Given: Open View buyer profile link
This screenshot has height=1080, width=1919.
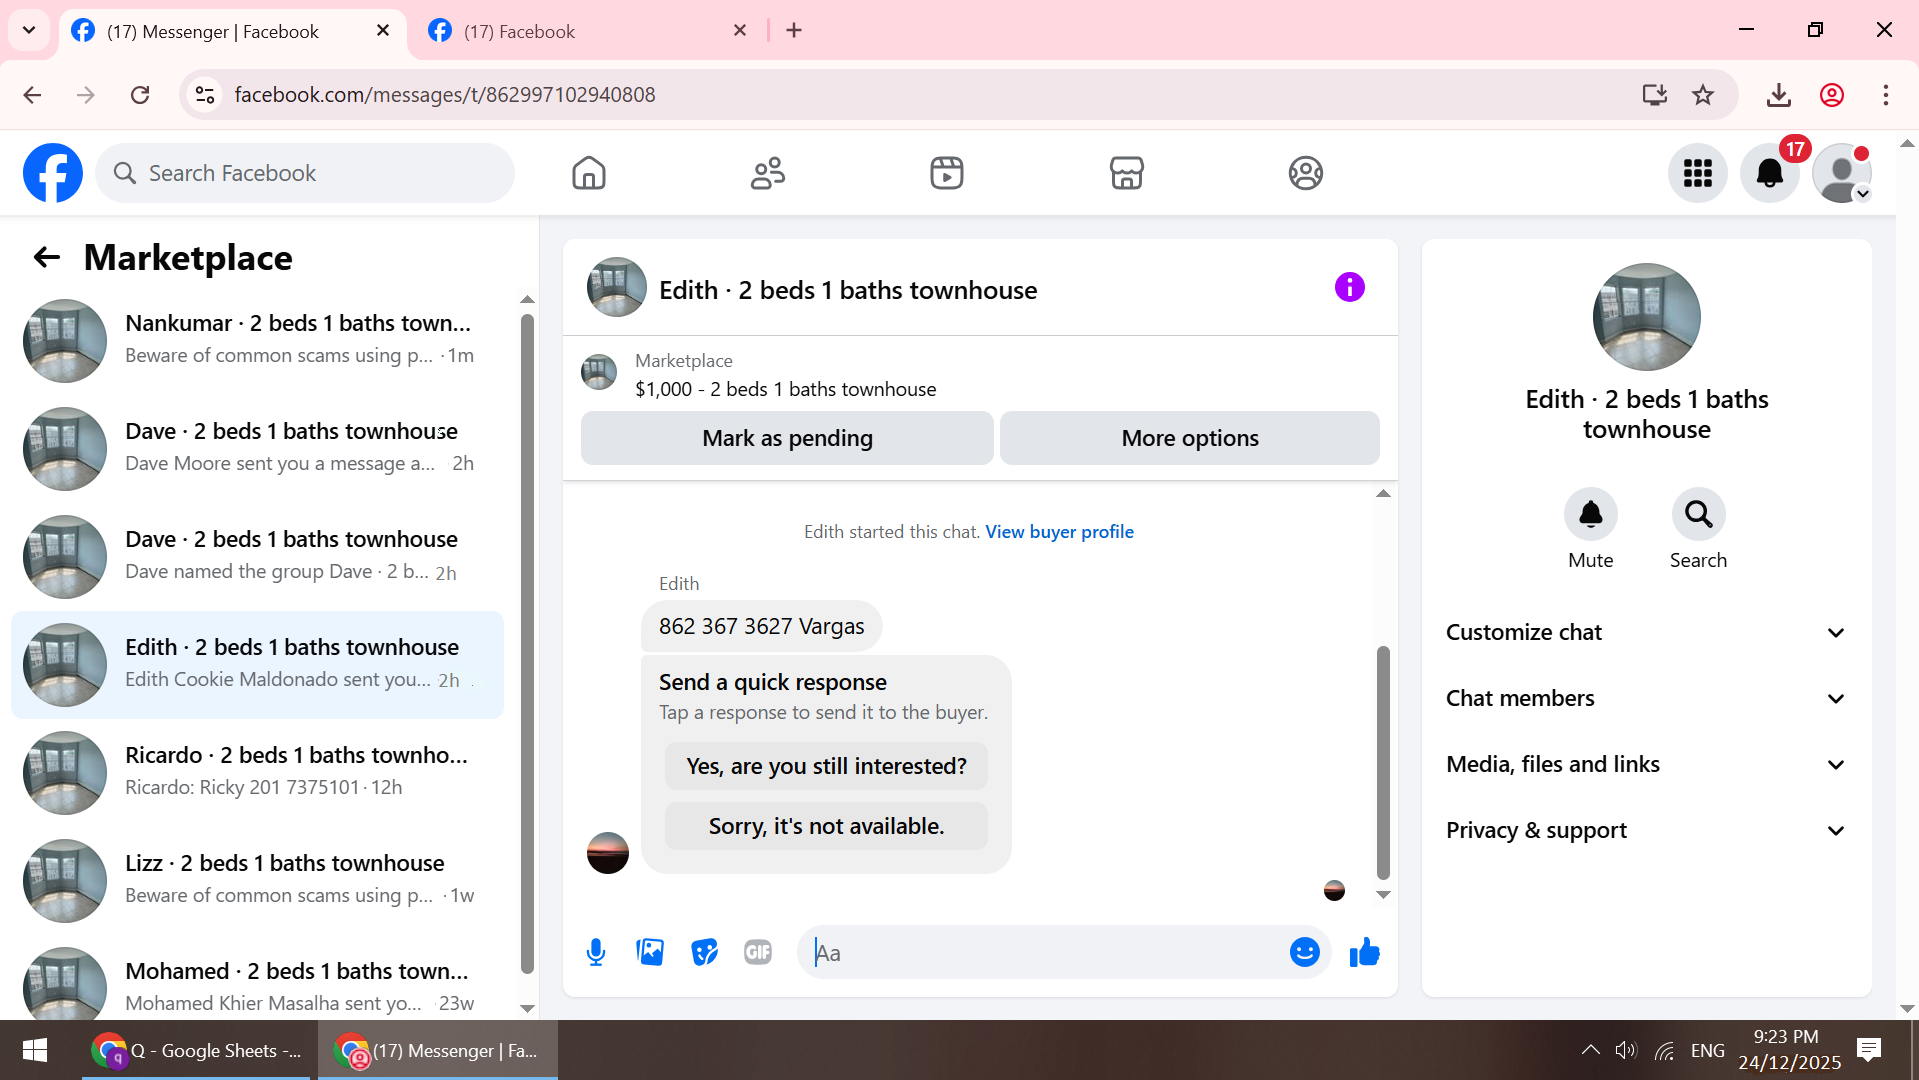Looking at the screenshot, I should pyautogui.click(x=1059, y=532).
